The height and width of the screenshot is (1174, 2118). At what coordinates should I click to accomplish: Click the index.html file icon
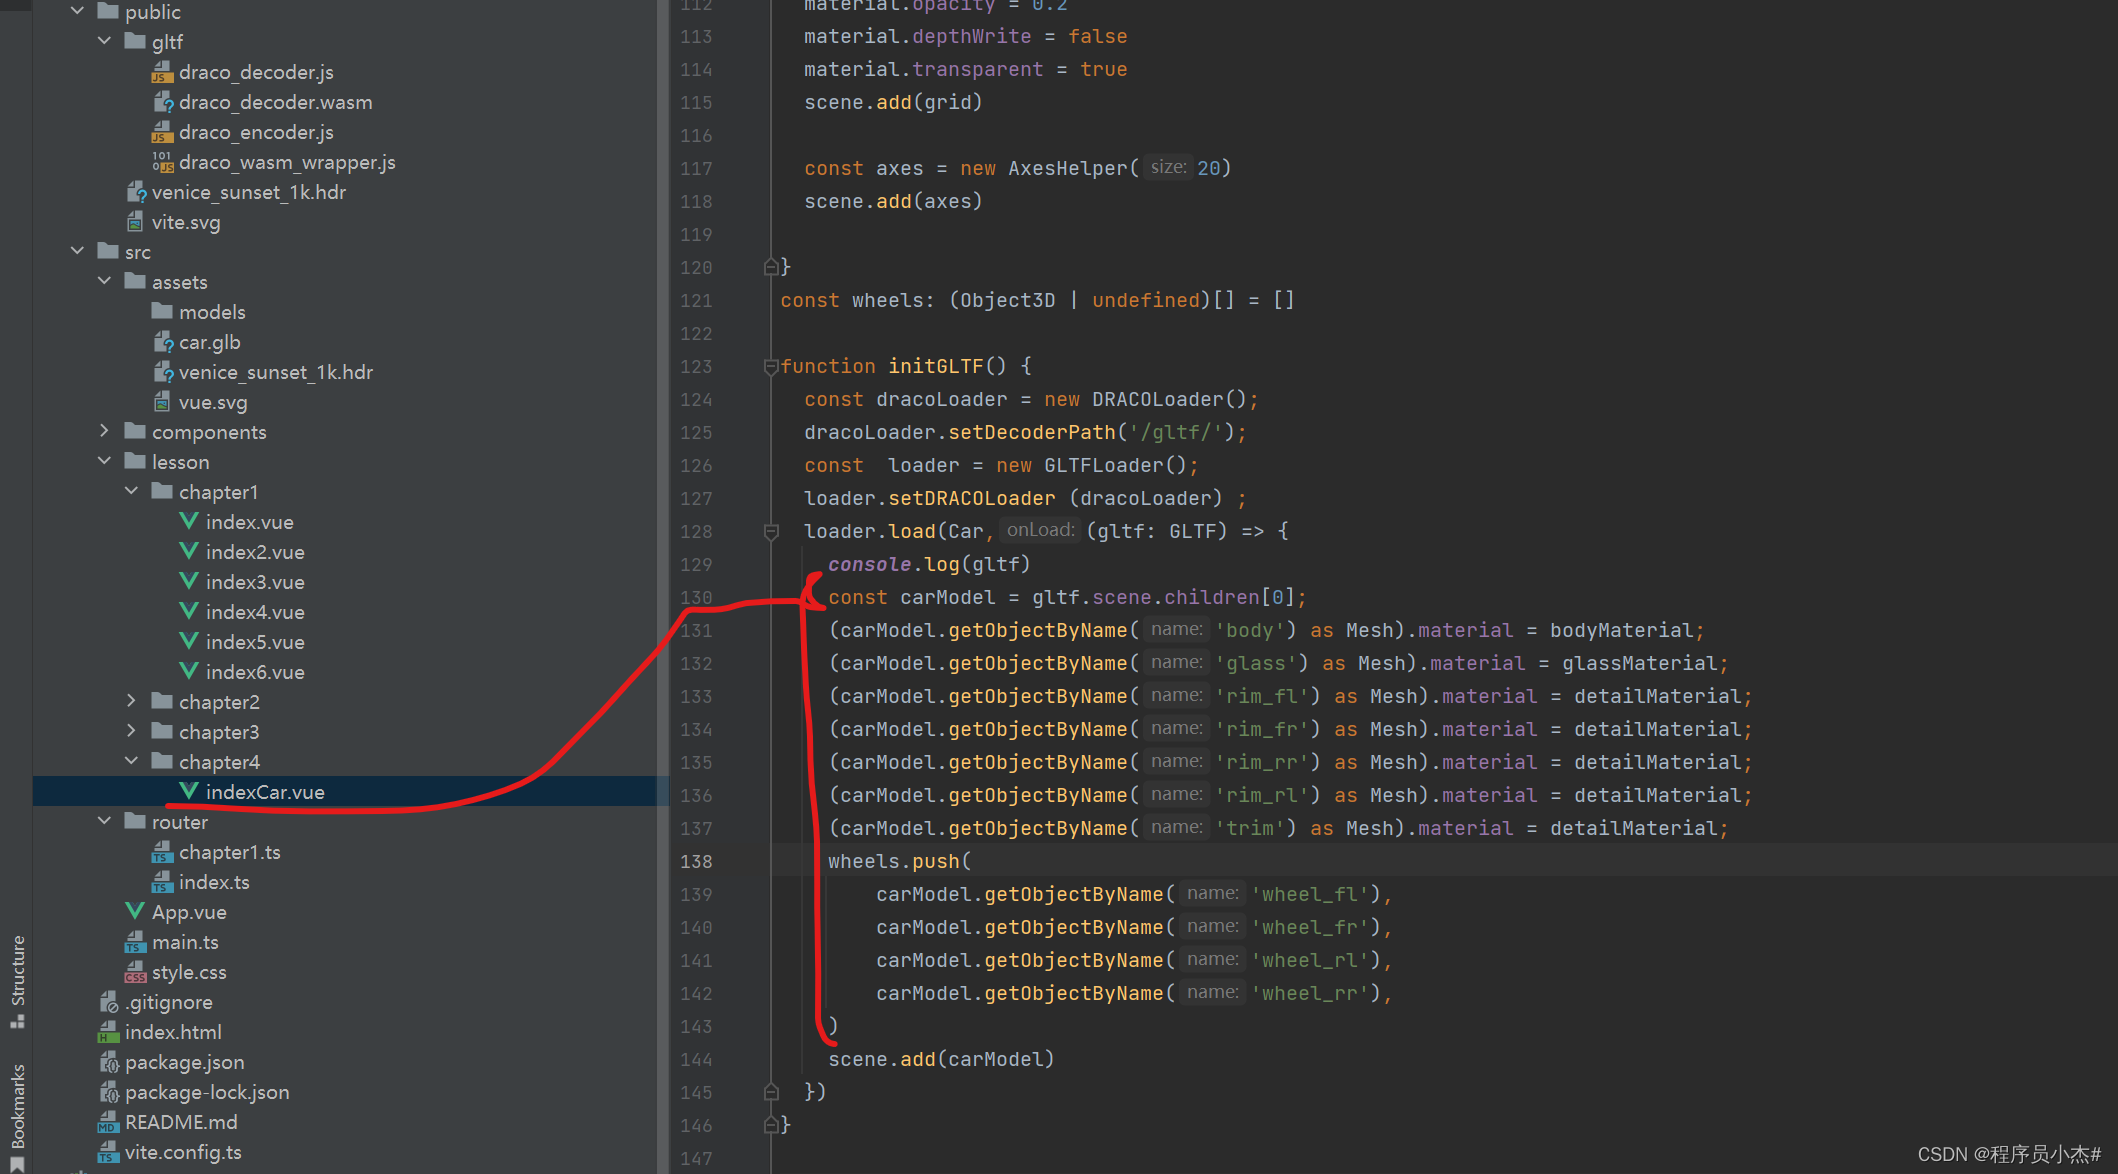click(108, 1032)
